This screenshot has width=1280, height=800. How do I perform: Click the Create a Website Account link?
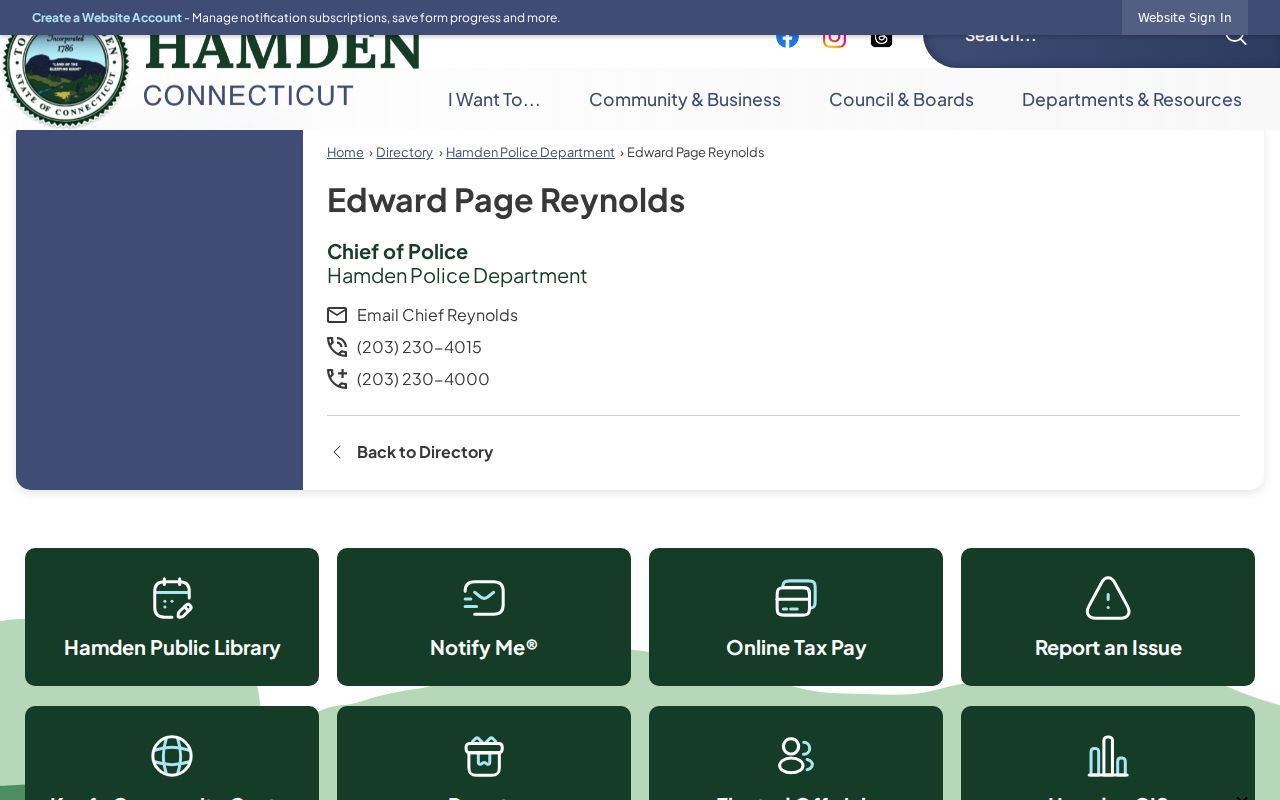tap(107, 17)
